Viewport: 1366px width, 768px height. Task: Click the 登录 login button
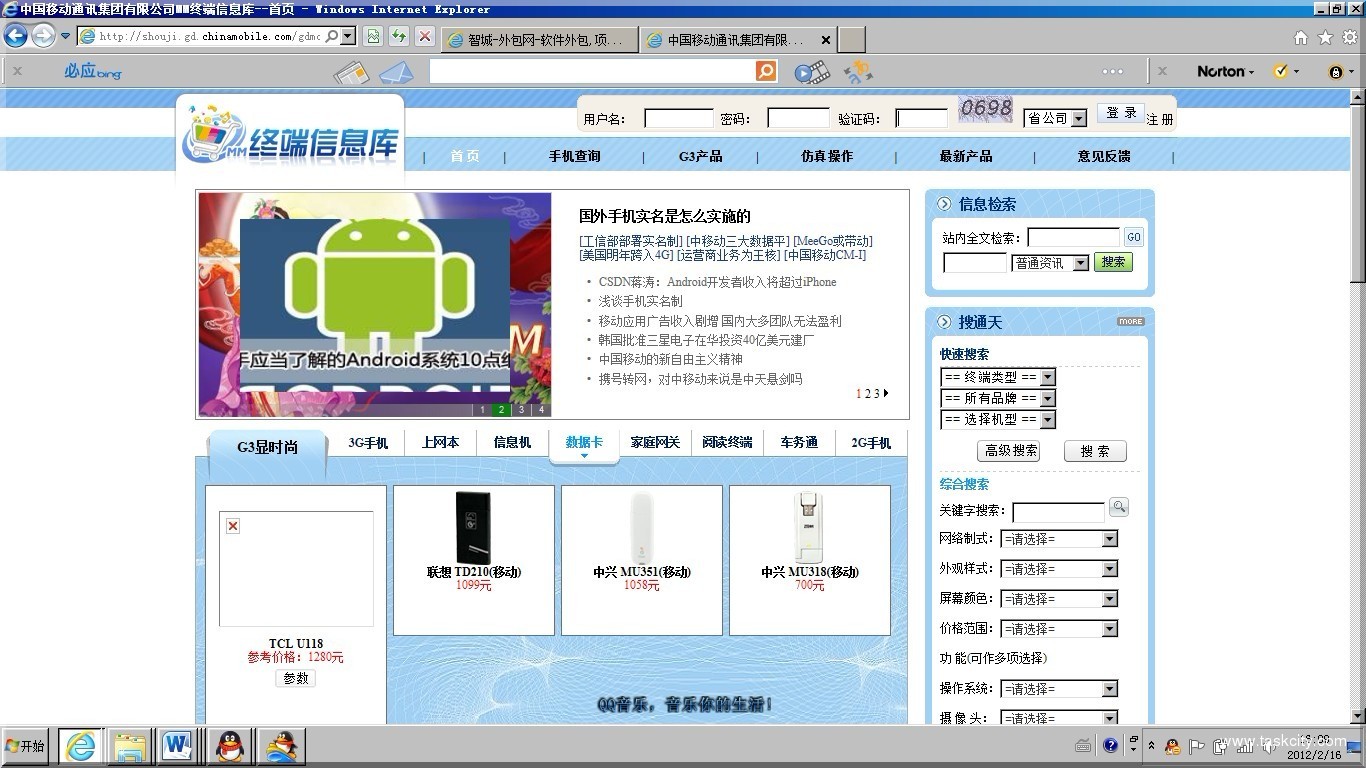[1121, 113]
